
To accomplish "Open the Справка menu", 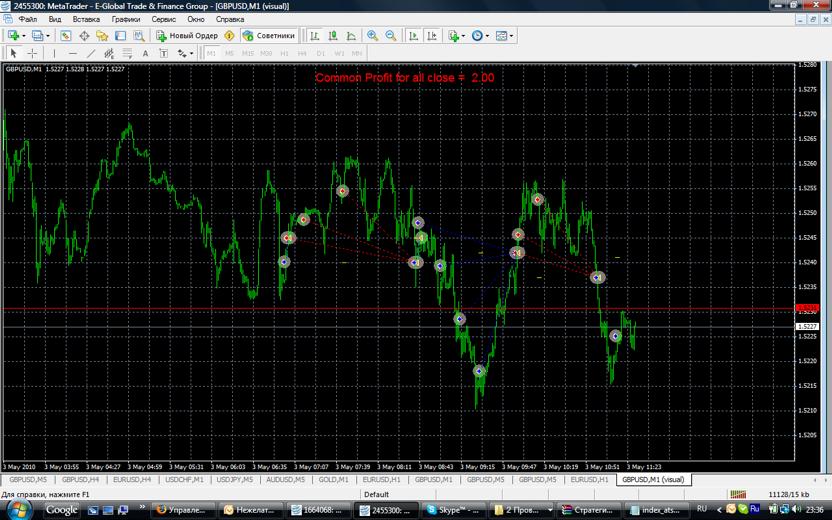I will tap(230, 19).
